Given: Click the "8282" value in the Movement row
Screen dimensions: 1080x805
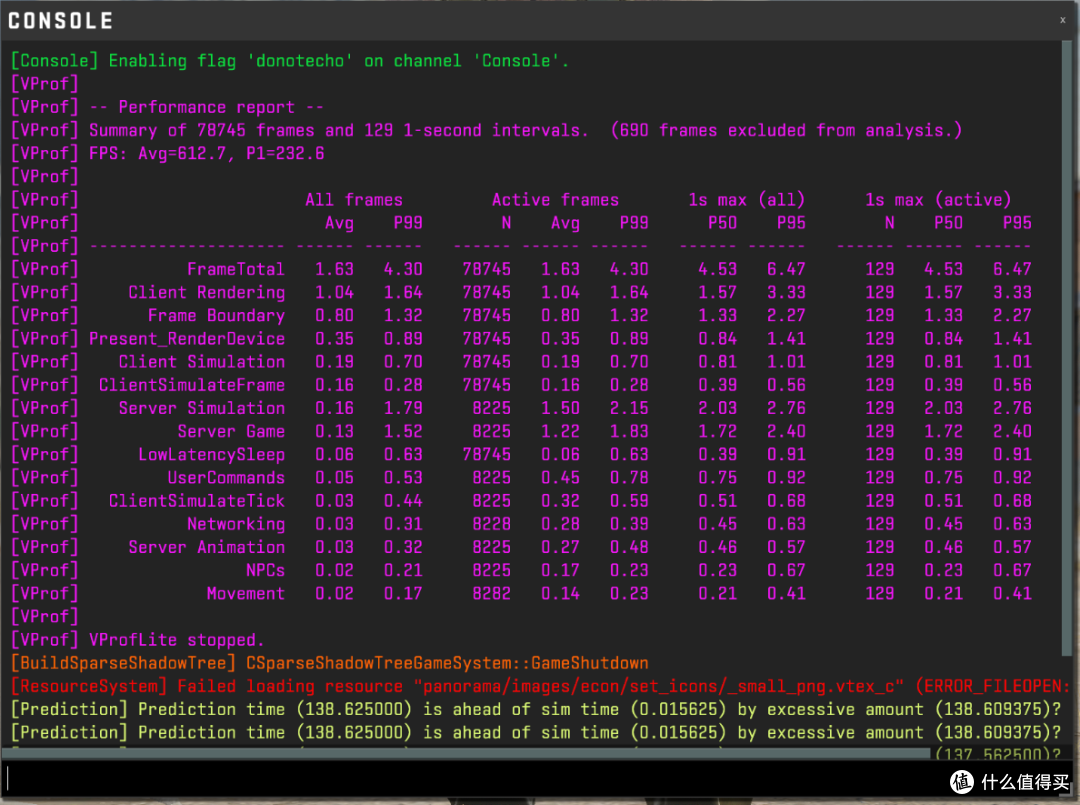Looking at the screenshot, I should [x=491, y=594].
